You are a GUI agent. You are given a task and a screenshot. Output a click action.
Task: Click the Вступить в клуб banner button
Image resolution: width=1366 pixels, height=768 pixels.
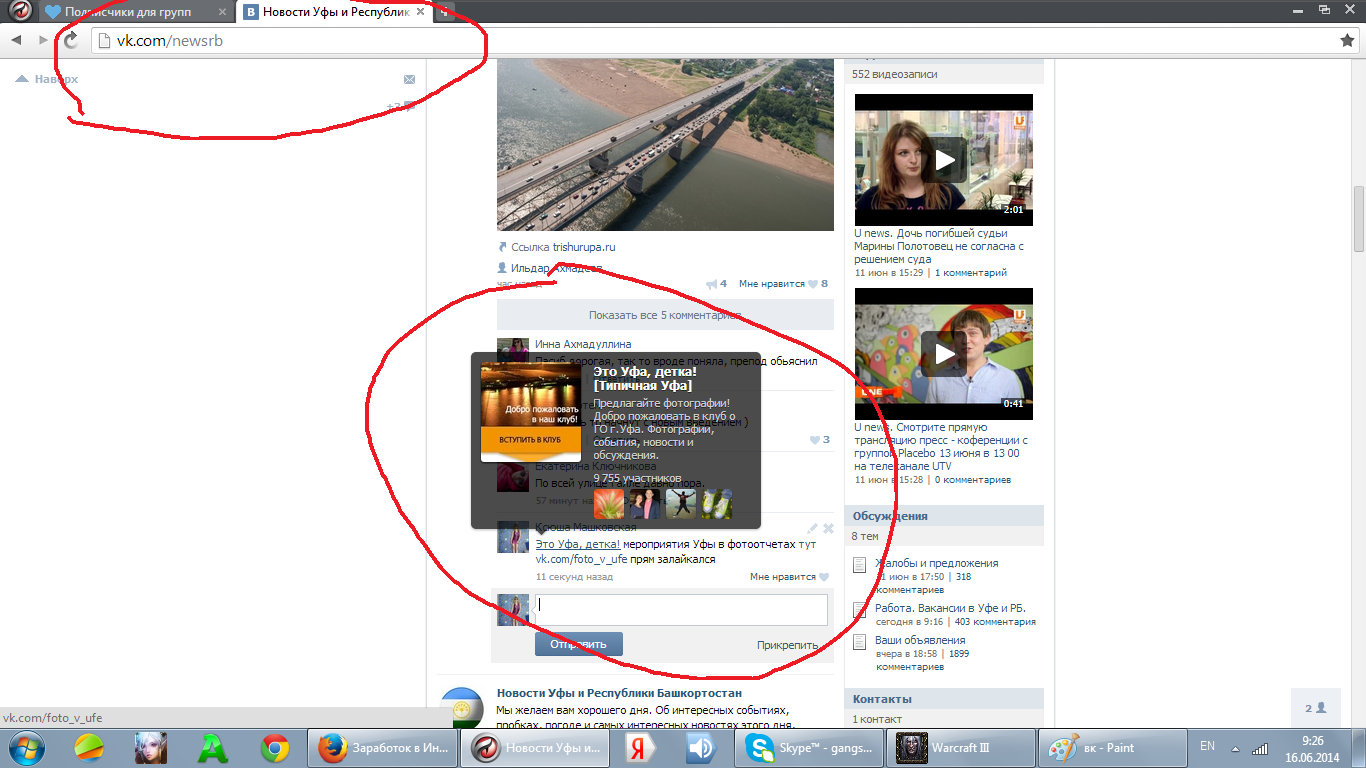pyautogui.click(x=530, y=440)
